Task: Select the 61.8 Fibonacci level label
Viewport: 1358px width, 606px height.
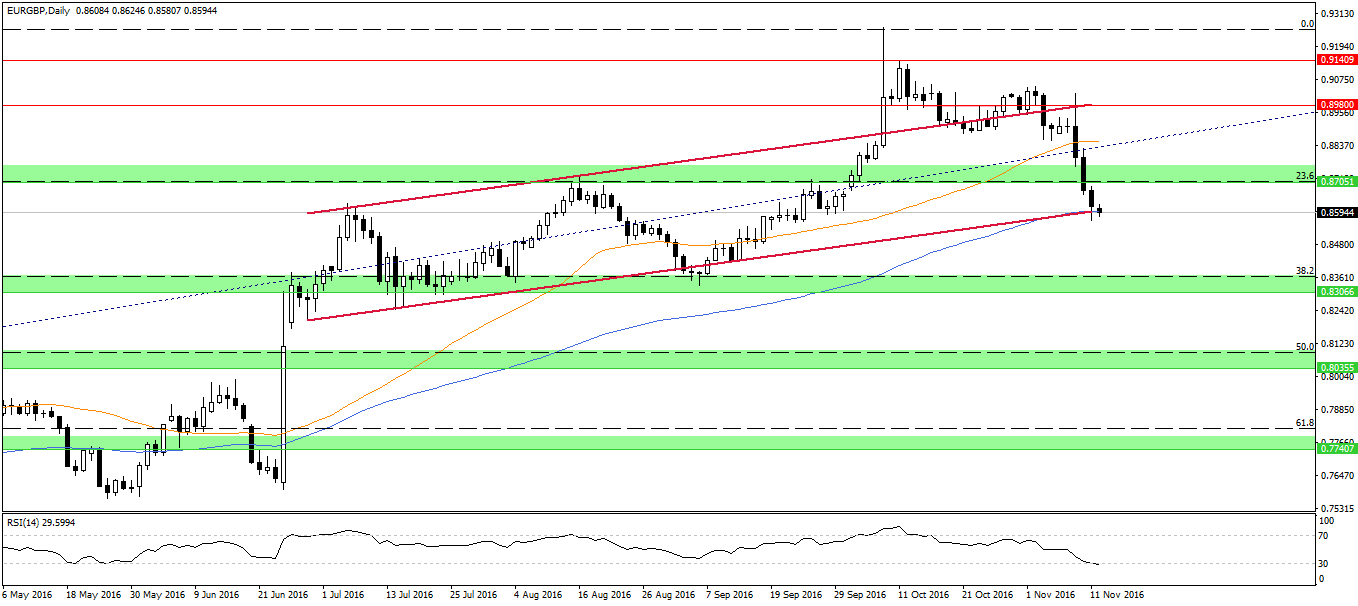Action: 1303,422
